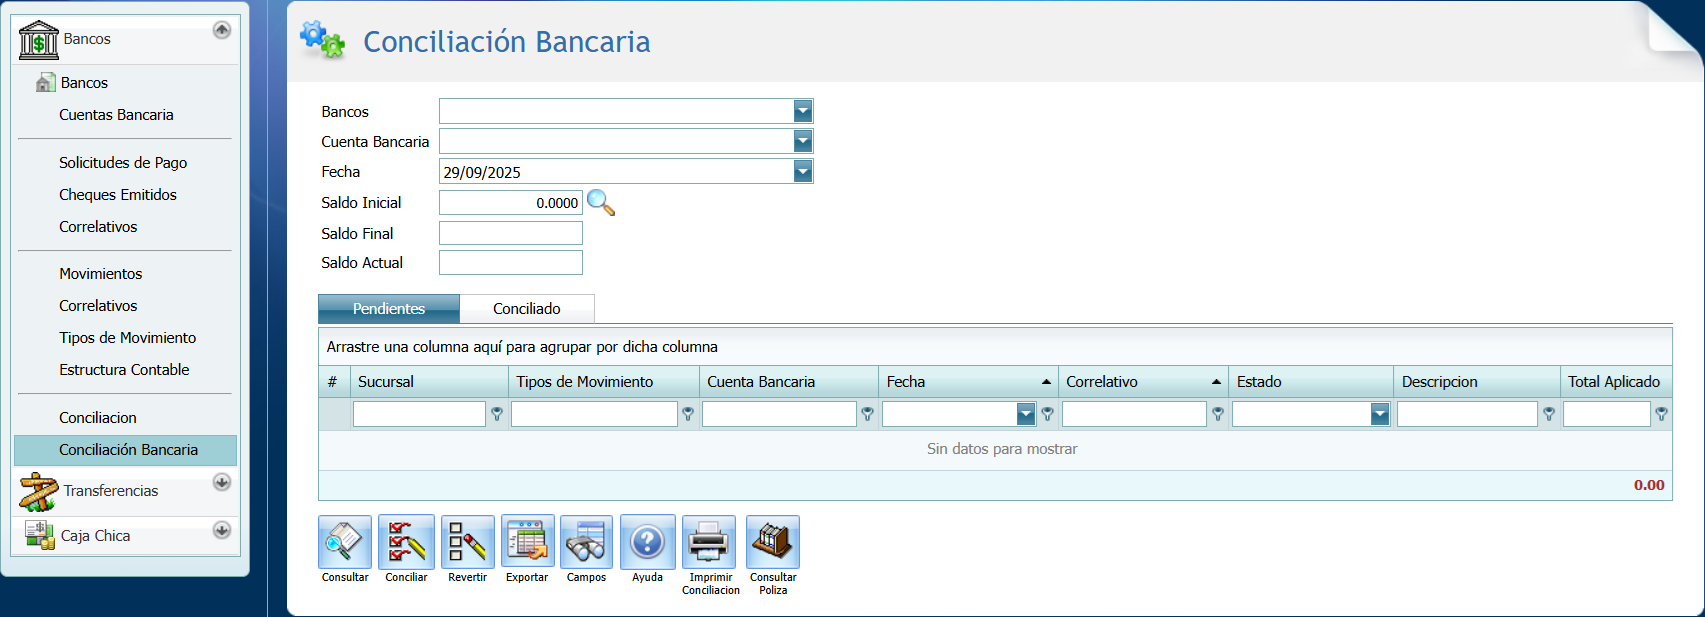Click the Conciliar checklist icon
Screen dimensions: 1705x617
click(406, 543)
